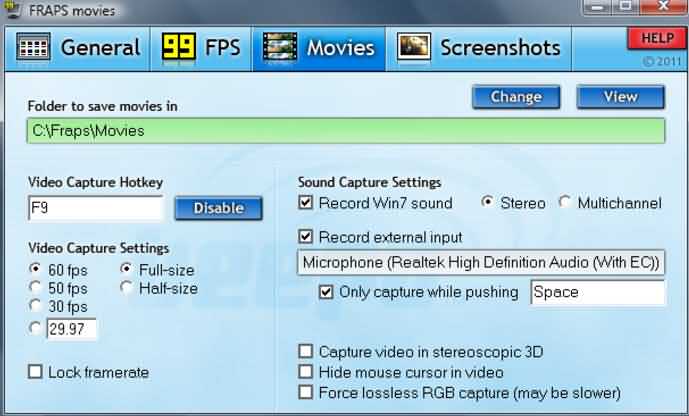Enable Capture video in stereoscopic 3D
Viewport: 689px width, 416px height.
click(305, 351)
